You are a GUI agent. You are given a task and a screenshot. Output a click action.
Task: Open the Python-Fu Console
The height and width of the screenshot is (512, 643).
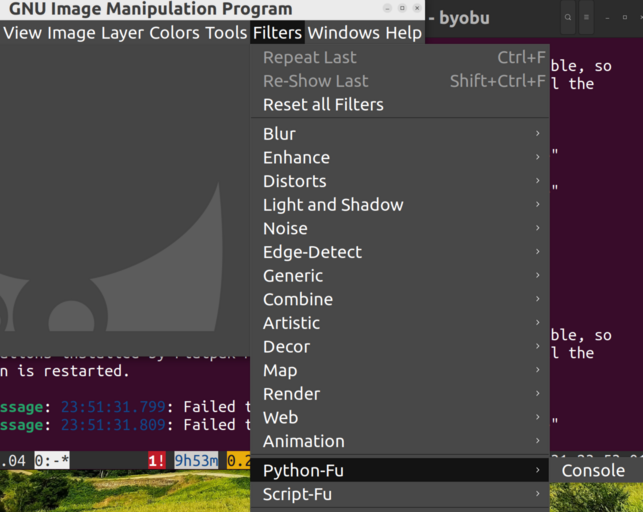point(596,470)
